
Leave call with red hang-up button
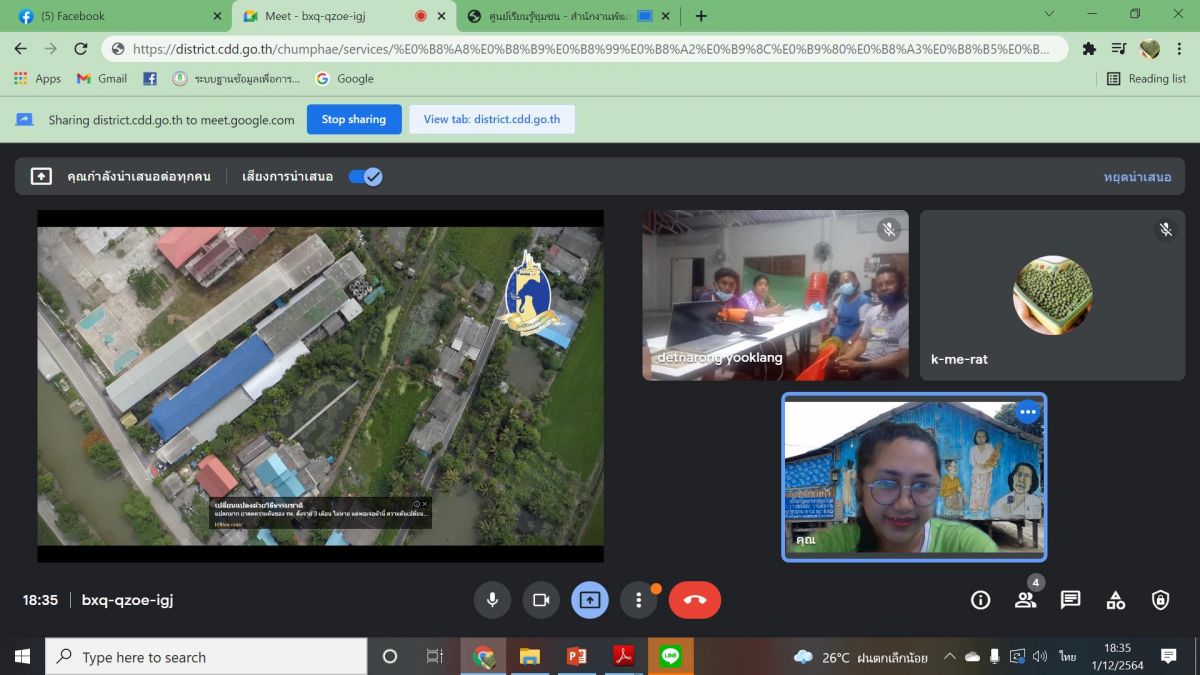point(695,600)
